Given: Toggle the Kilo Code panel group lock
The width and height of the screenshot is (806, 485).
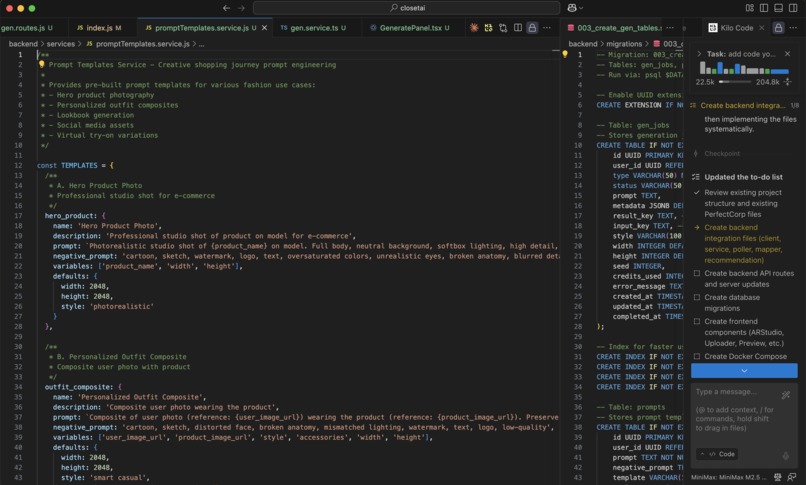Looking at the screenshot, I should pos(778,28).
